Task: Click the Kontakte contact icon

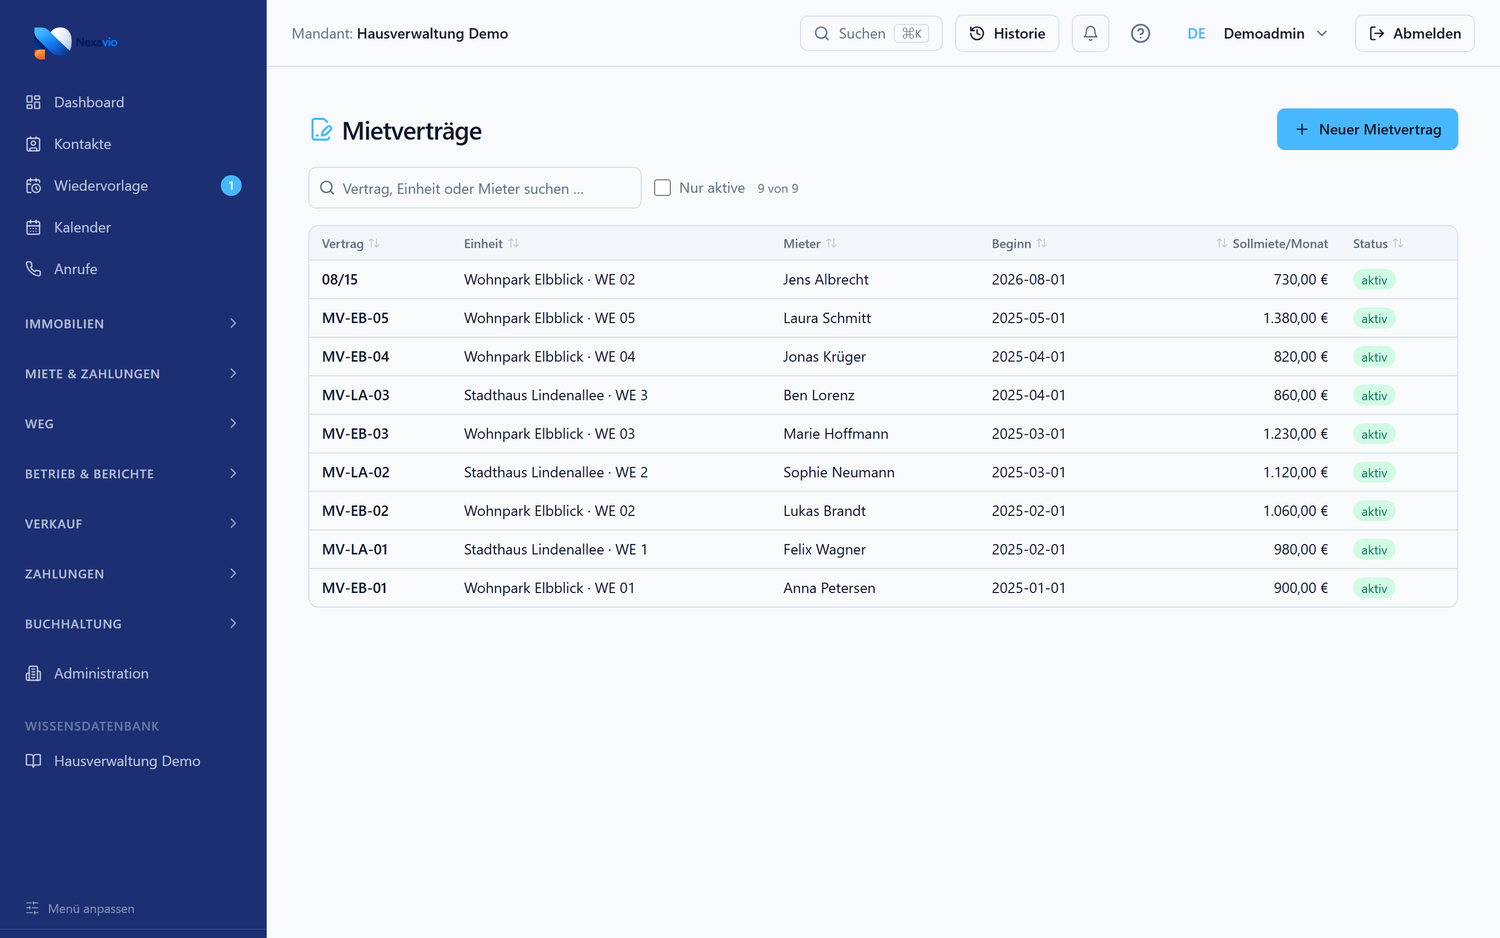Action: [33, 144]
